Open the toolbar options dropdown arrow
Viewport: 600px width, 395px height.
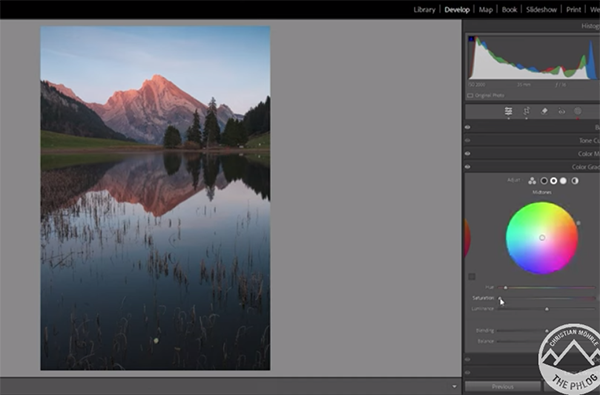tap(454, 387)
